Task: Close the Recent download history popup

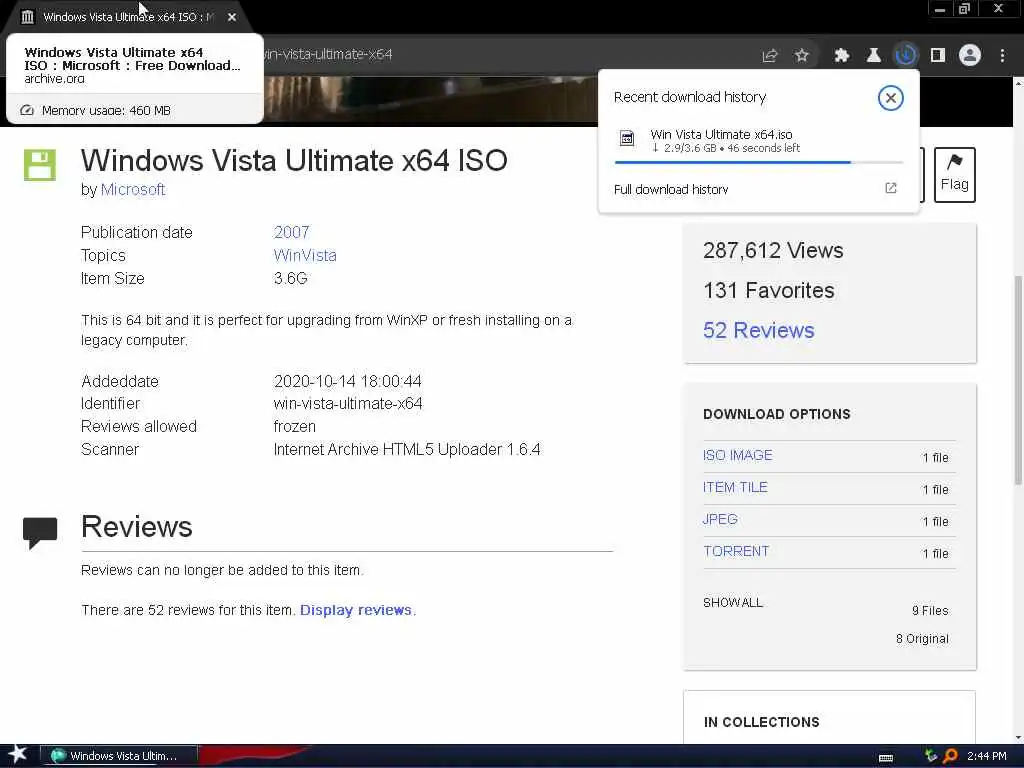Action: (890, 98)
